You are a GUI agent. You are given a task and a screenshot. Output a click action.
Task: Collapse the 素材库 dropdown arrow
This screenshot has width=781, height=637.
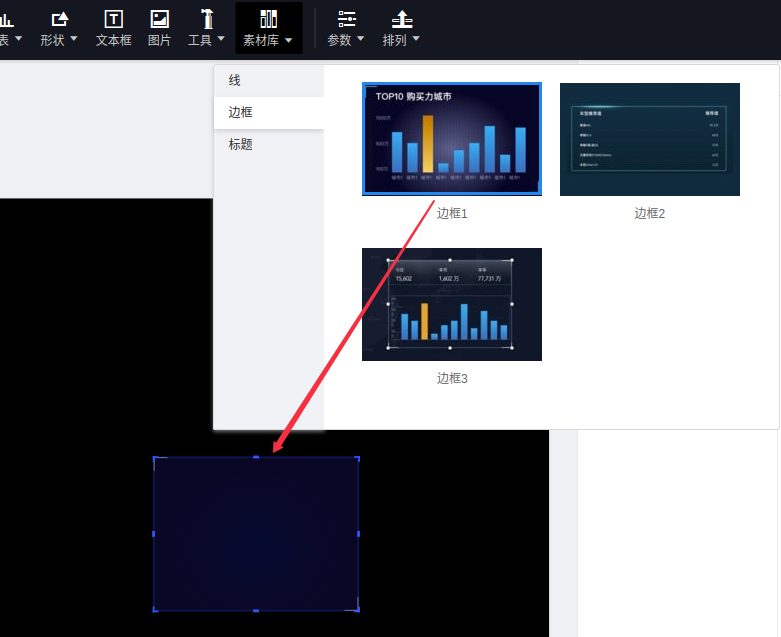(x=289, y=41)
